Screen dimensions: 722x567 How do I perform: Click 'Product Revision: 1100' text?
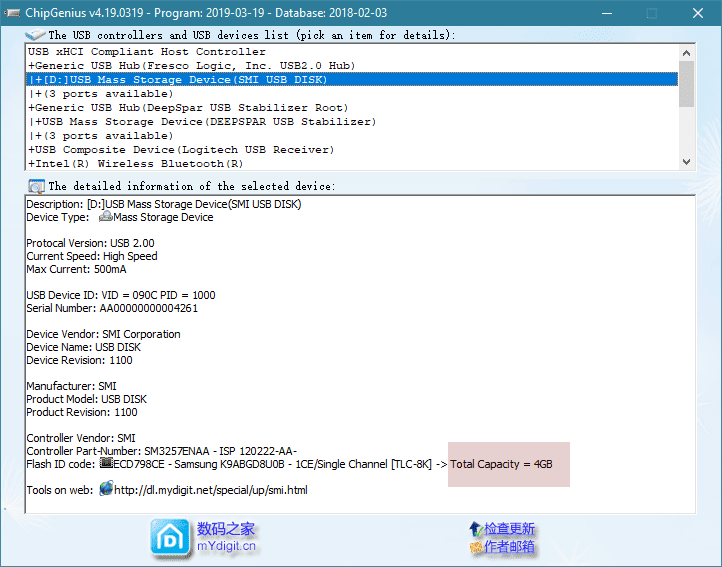click(x=82, y=412)
